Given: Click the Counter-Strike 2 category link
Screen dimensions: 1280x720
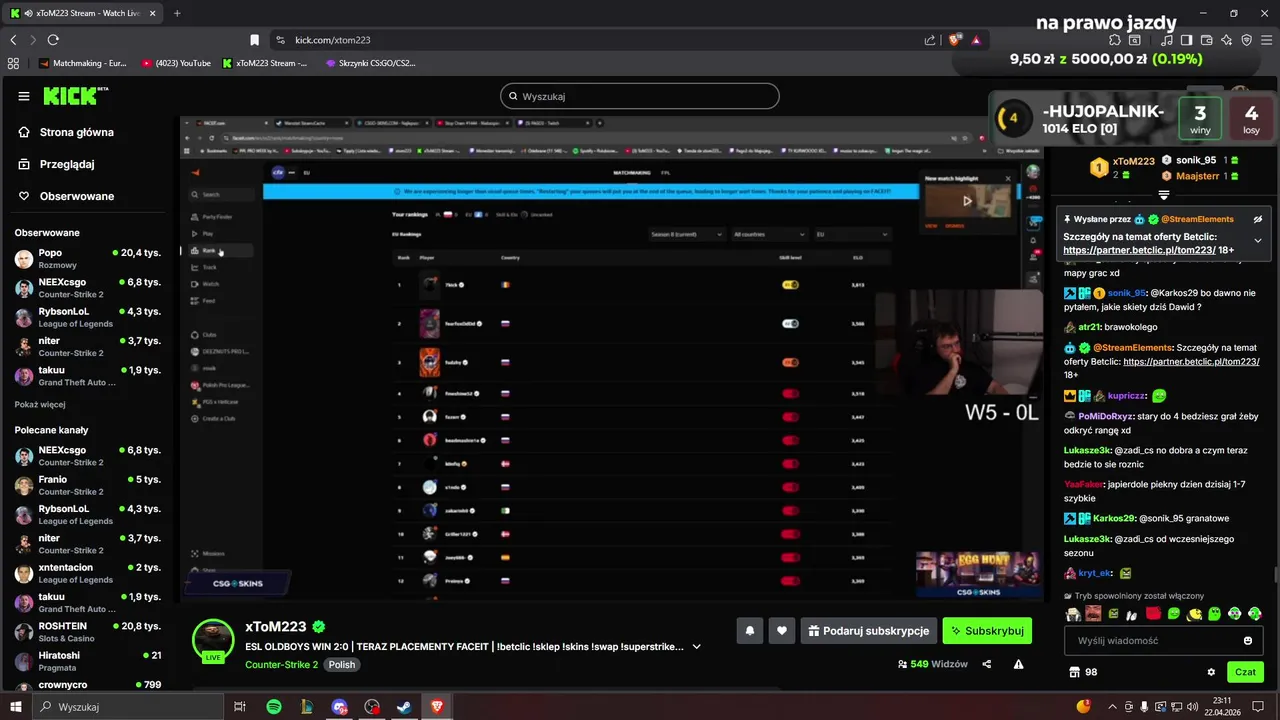Looking at the screenshot, I should coord(281,665).
